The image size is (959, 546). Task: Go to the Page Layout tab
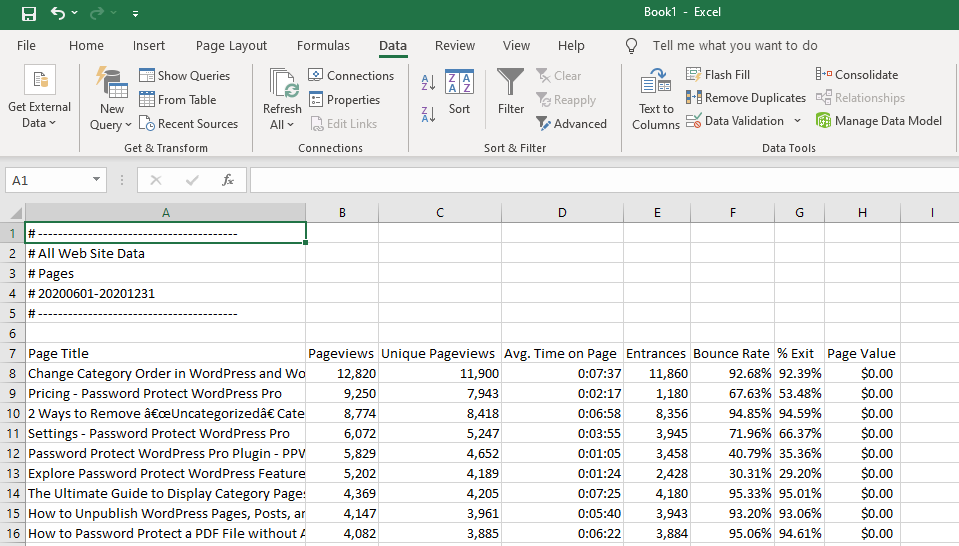tap(231, 46)
